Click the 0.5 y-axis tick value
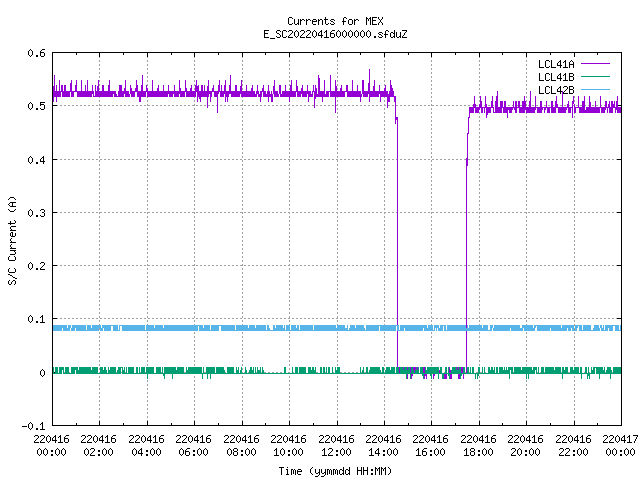Image resolution: width=640 pixels, height=480 pixels. (36, 106)
